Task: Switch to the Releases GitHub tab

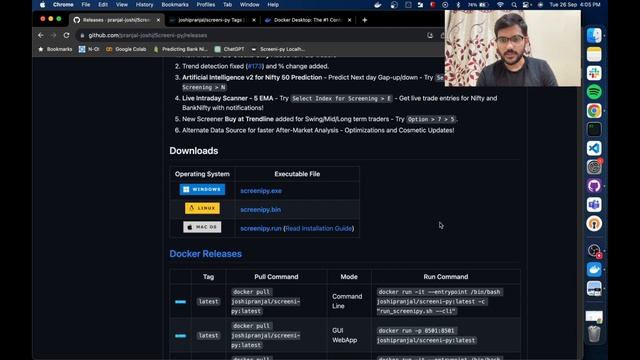Action: 116,20
